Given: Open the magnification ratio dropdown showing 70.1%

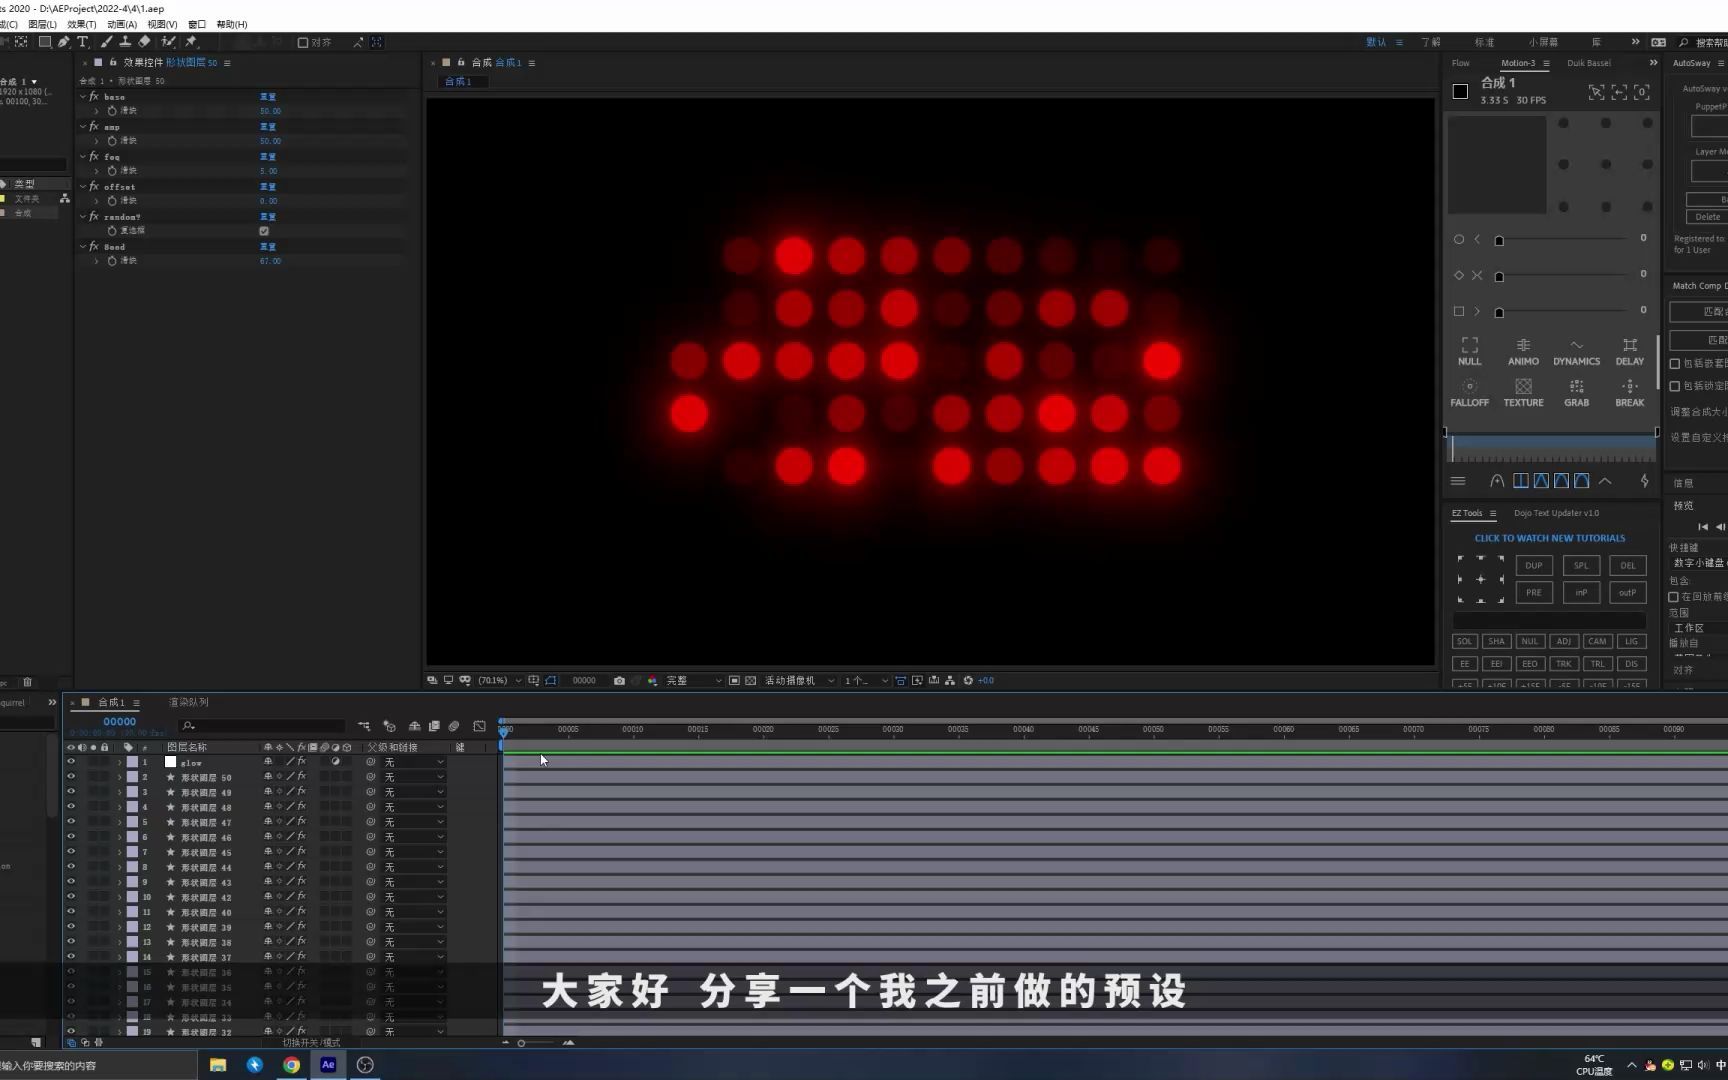Looking at the screenshot, I should [494, 680].
